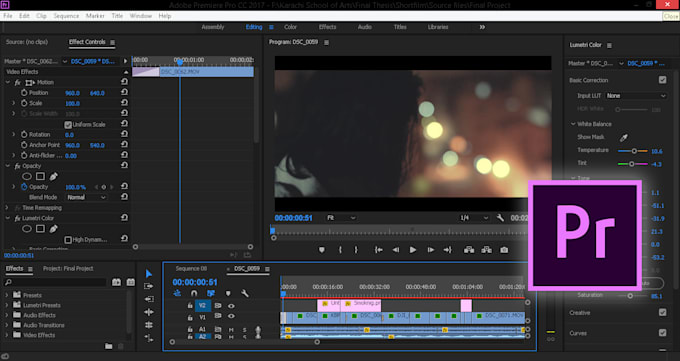Collapse the Motion effect
This screenshot has width=680, height=361.
click(8, 82)
